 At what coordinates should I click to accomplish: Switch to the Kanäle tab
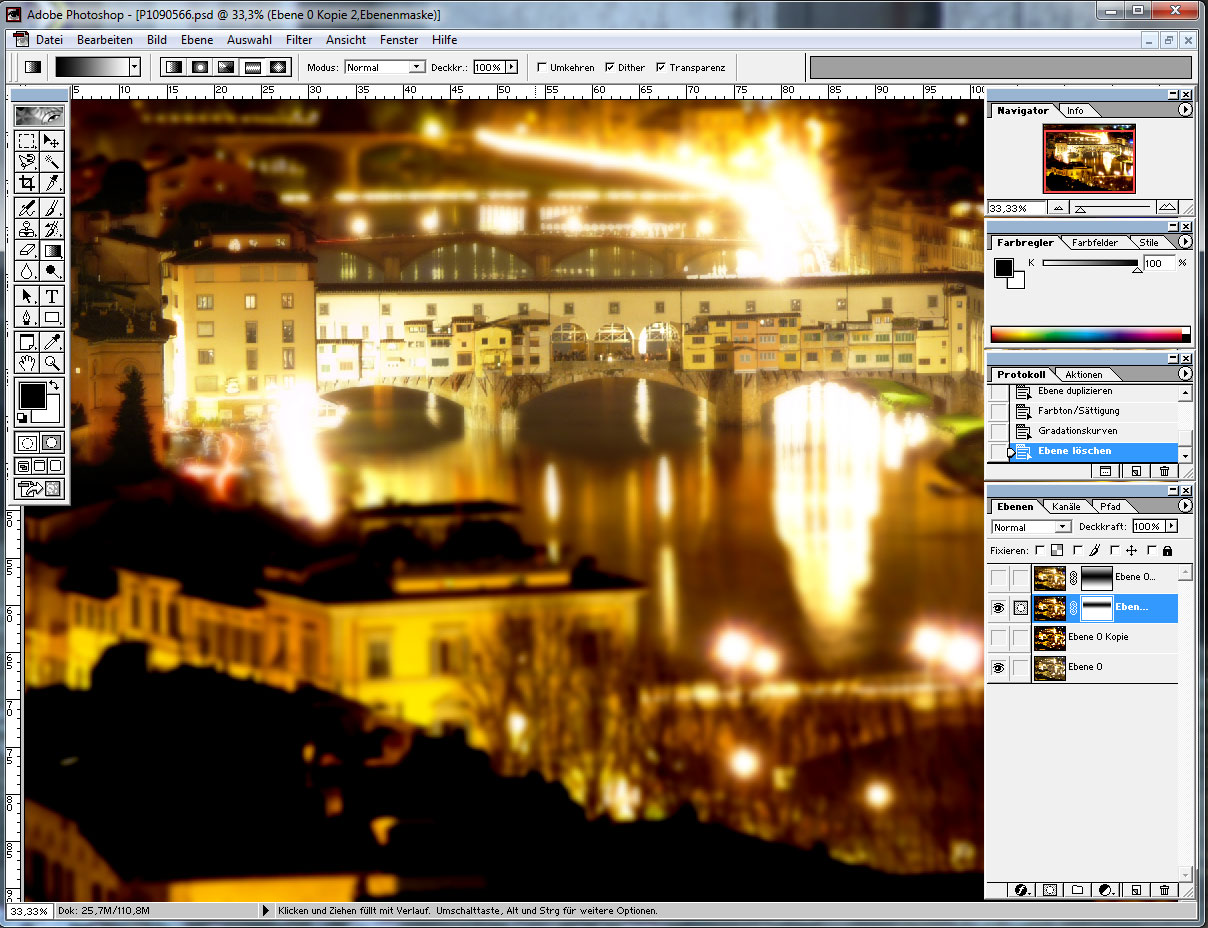click(x=1066, y=506)
